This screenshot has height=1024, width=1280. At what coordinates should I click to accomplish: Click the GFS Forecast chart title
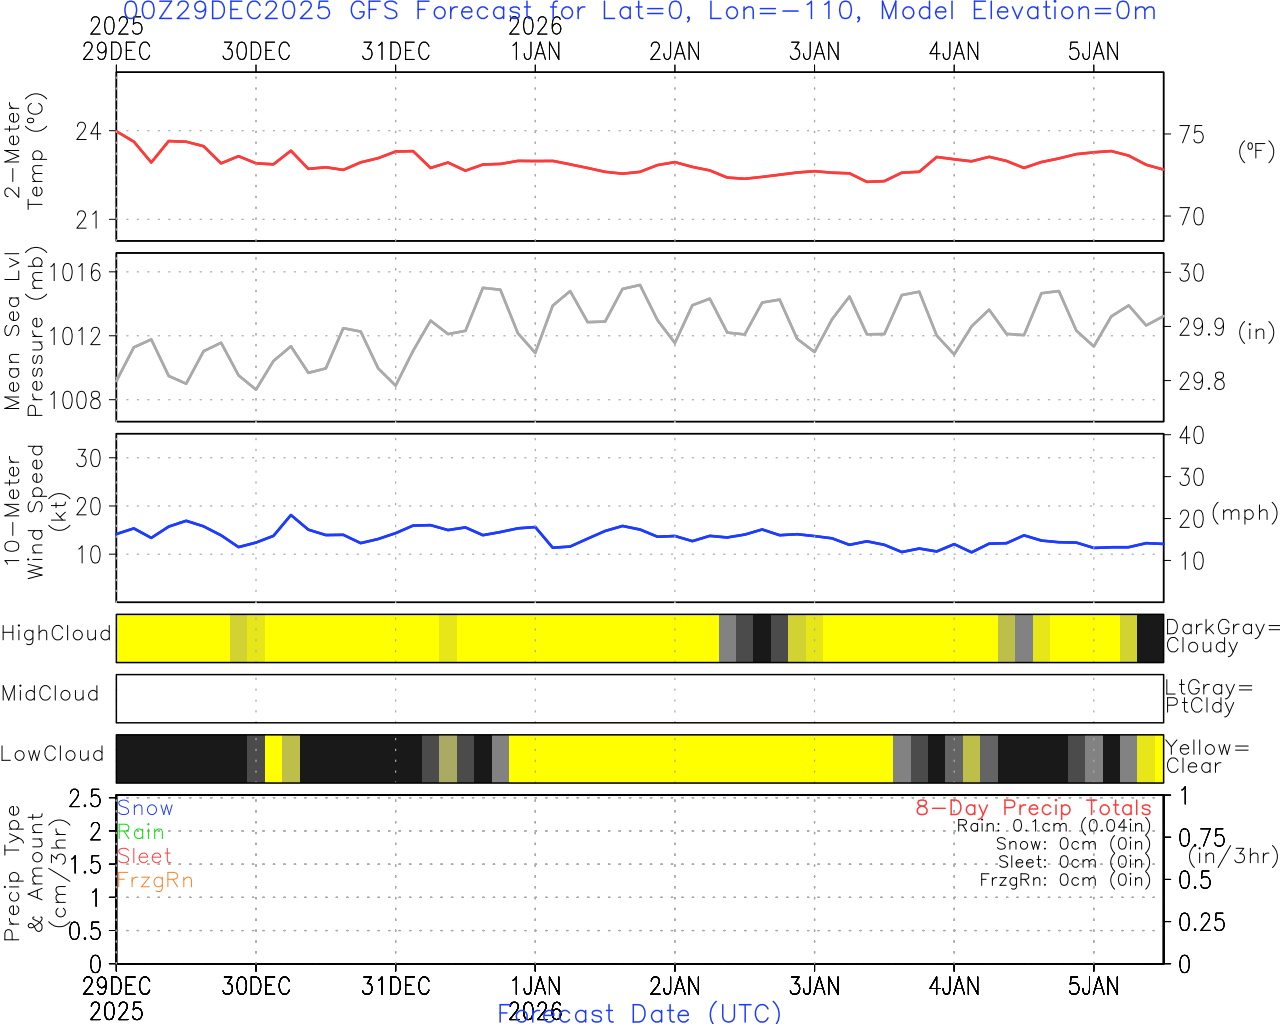(640, 12)
